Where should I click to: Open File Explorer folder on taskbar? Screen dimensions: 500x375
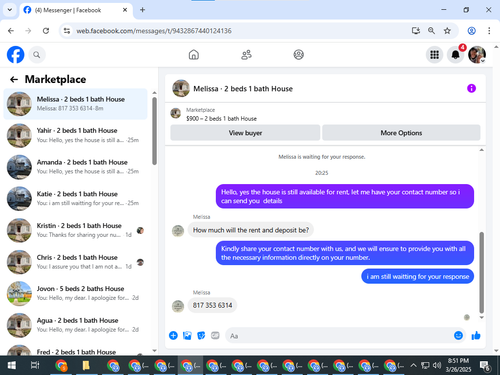pos(86,365)
